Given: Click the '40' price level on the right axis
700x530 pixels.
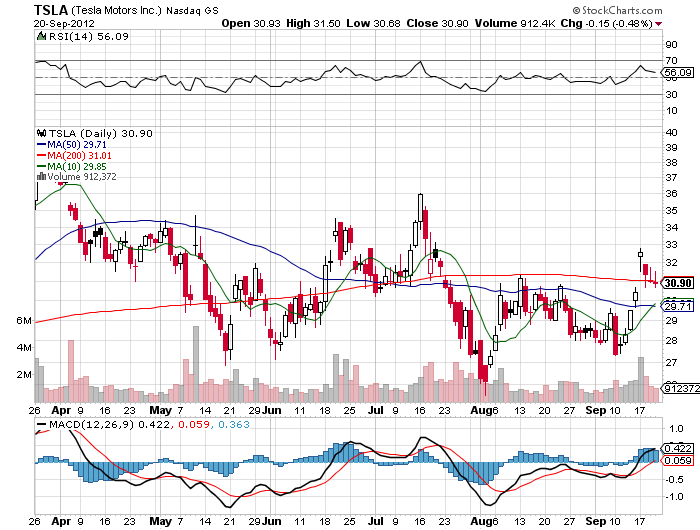Looking at the screenshot, I should click(x=671, y=132).
